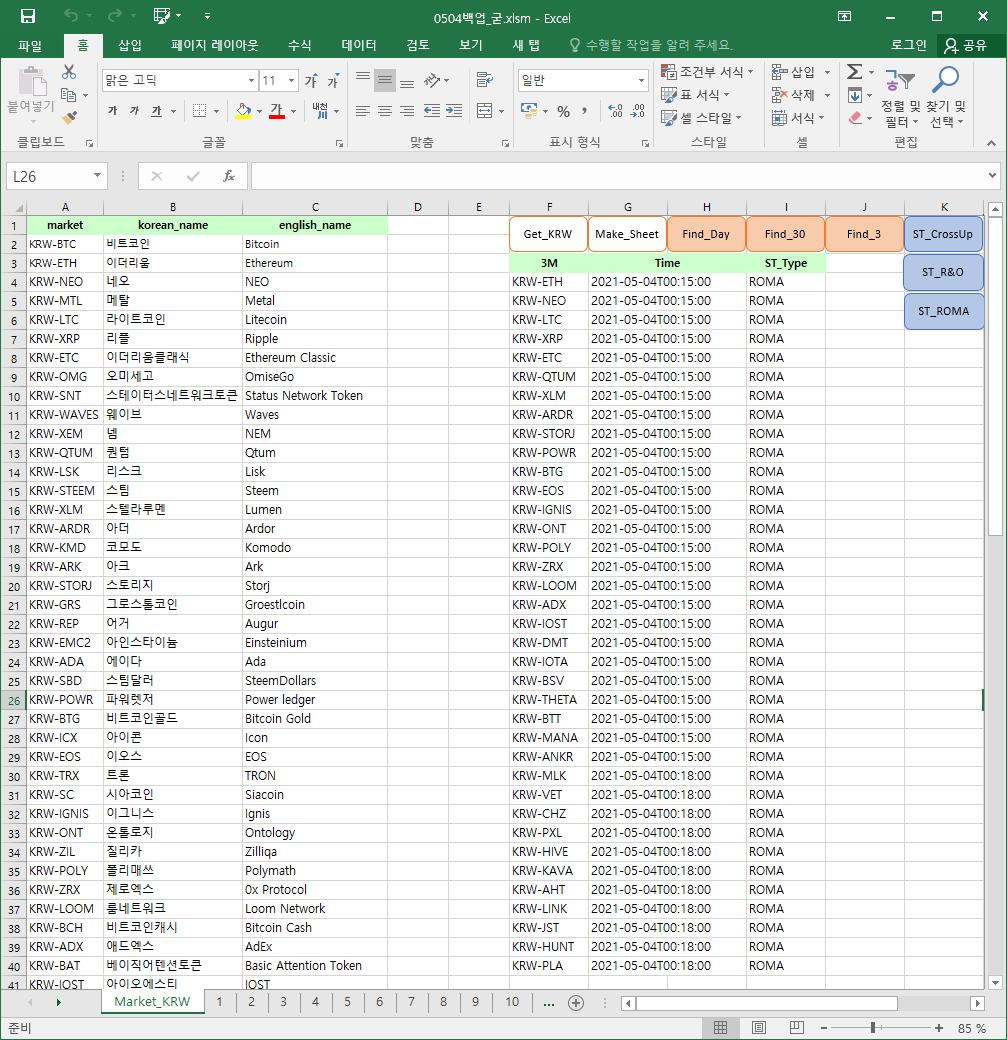The image size is (1007, 1040).
Task: Toggle italic formatting
Action: pyautogui.click(x=135, y=111)
